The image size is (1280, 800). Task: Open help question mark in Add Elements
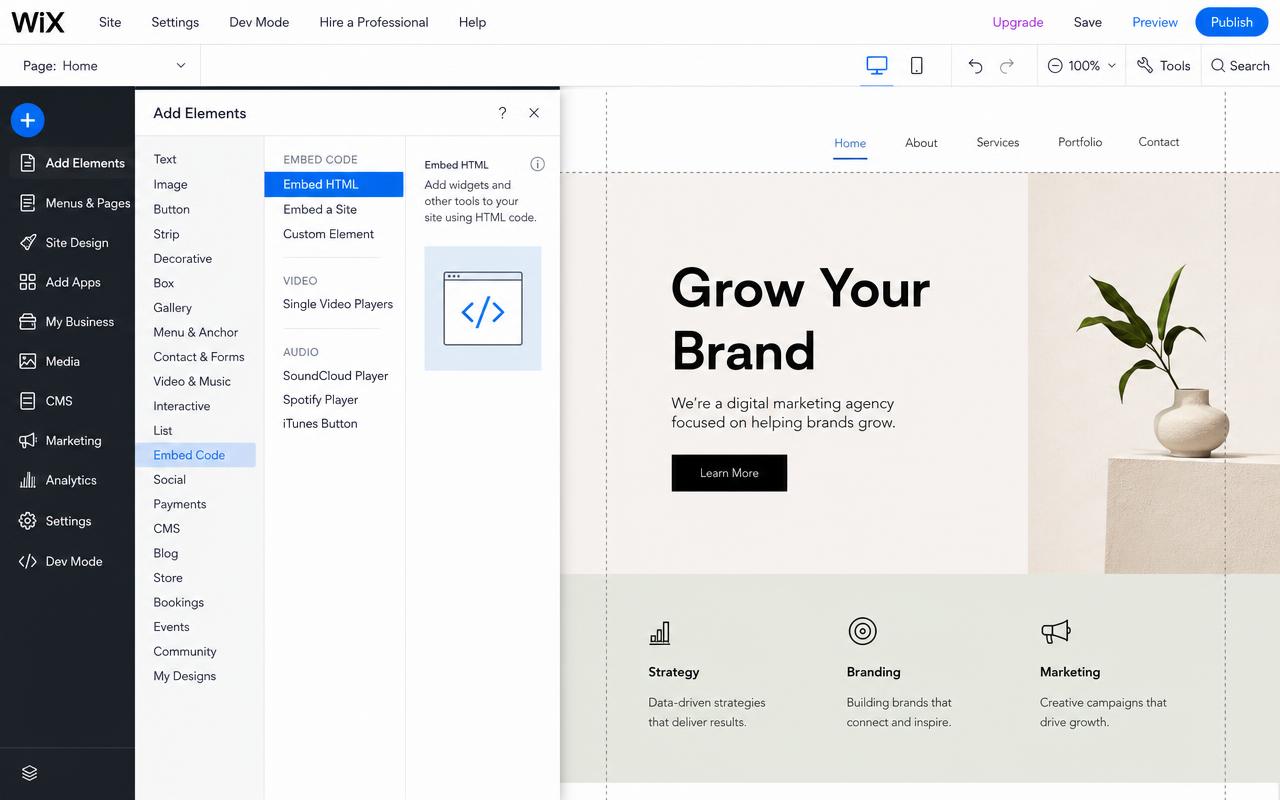click(x=502, y=113)
